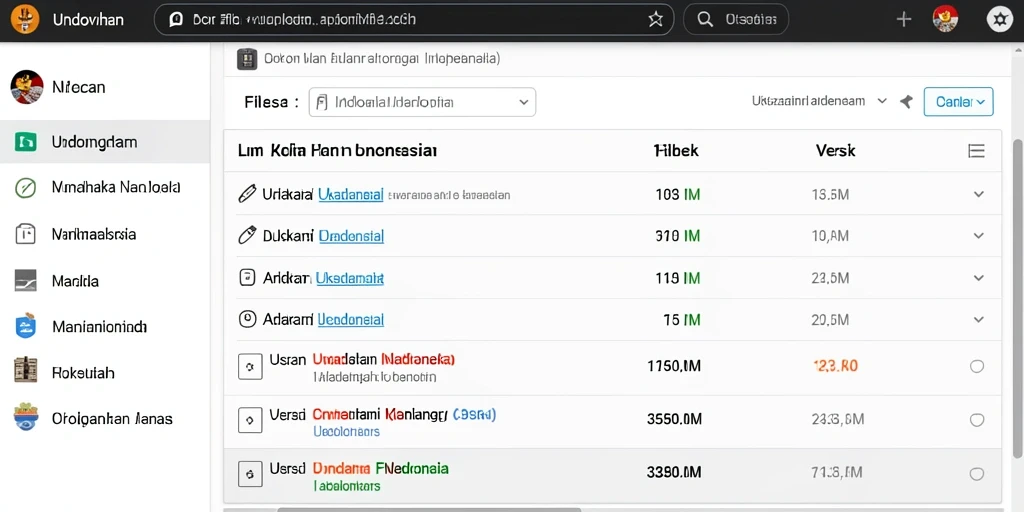The width and height of the screenshot is (1024, 512).
Task: Click the 3550.0M value
Action: click(x=674, y=420)
